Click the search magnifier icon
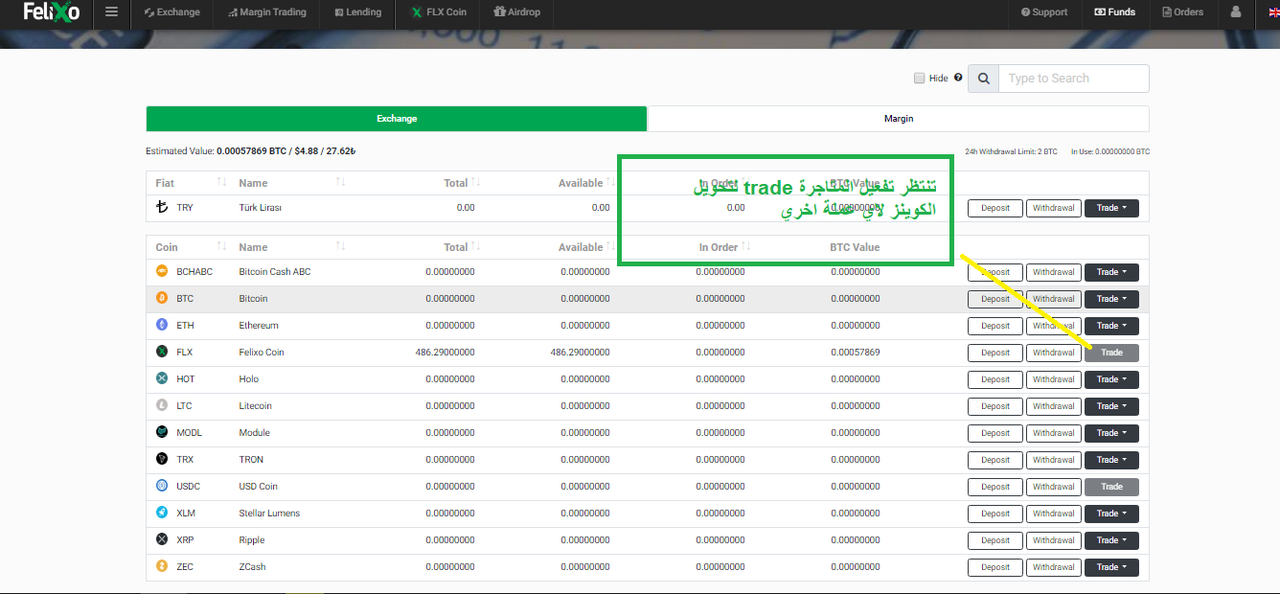This screenshot has width=1280, height=594. click(984, 79)
